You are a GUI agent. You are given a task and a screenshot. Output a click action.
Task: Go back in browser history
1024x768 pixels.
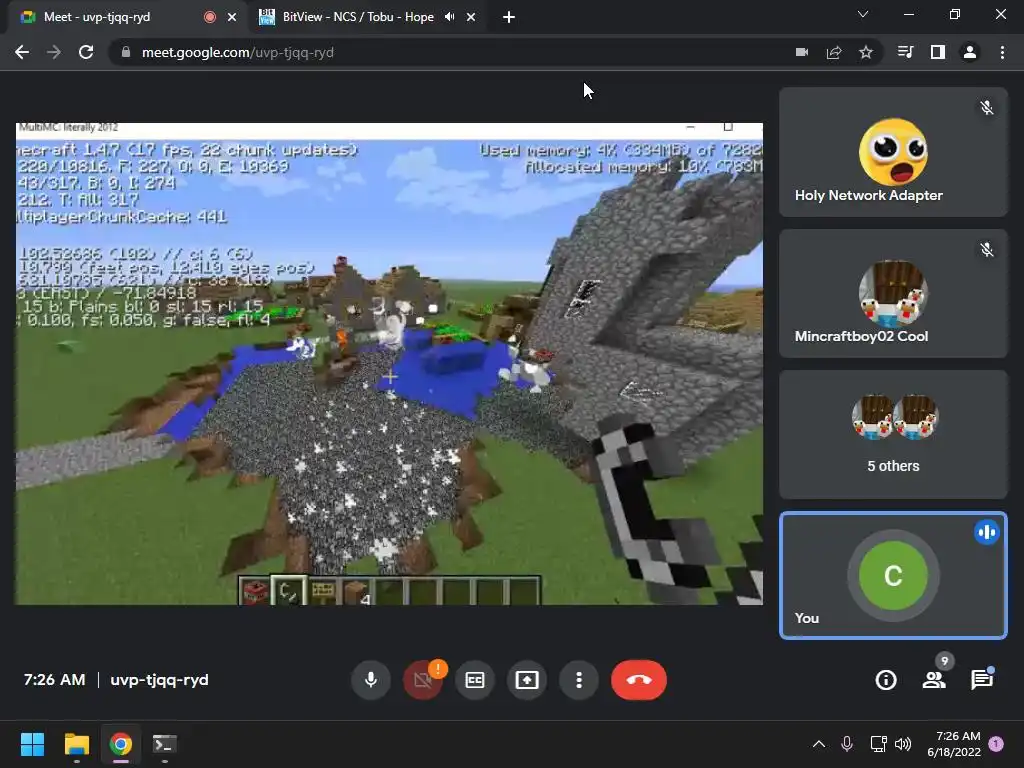22,52
